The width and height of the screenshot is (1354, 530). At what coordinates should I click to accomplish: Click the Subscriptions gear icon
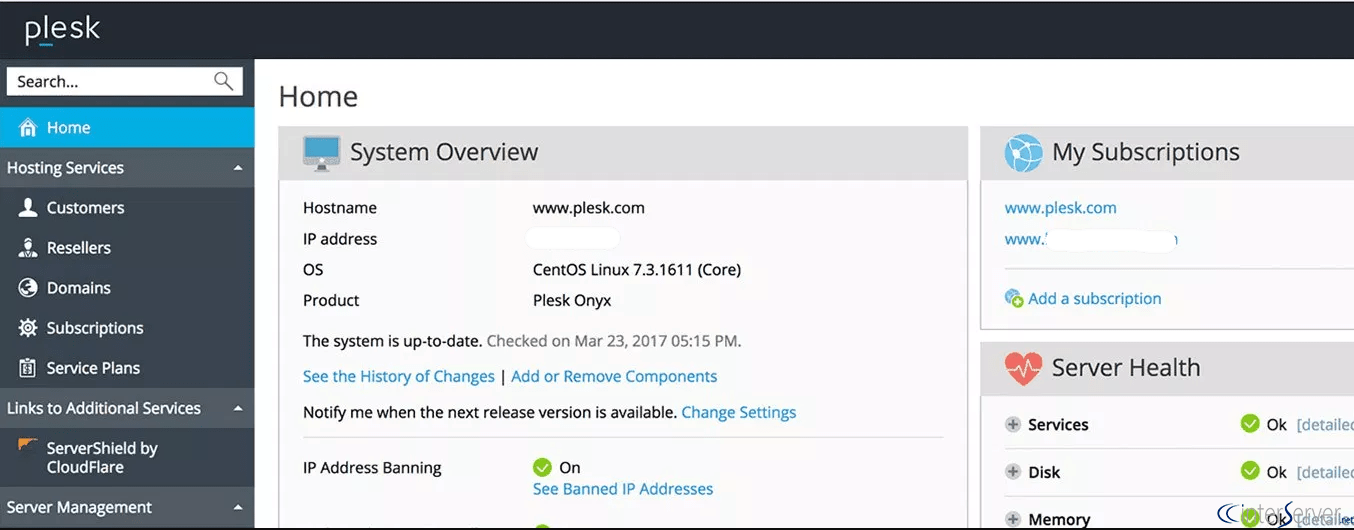(x=28, y=328)
